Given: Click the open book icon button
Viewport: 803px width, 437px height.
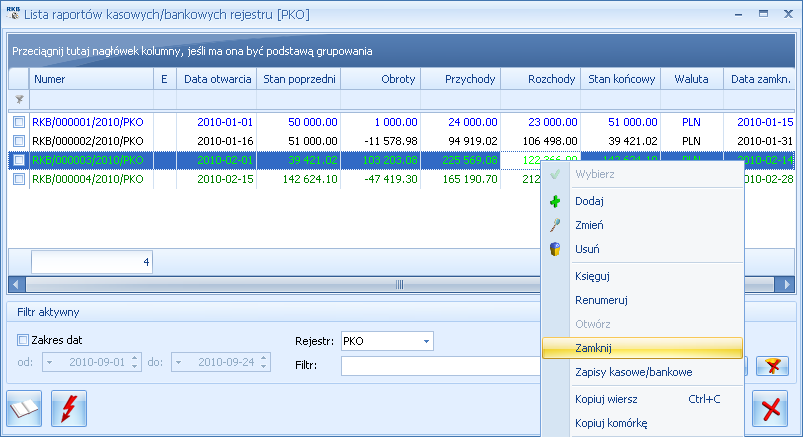Looking at the screenshot, I should 24,408.
